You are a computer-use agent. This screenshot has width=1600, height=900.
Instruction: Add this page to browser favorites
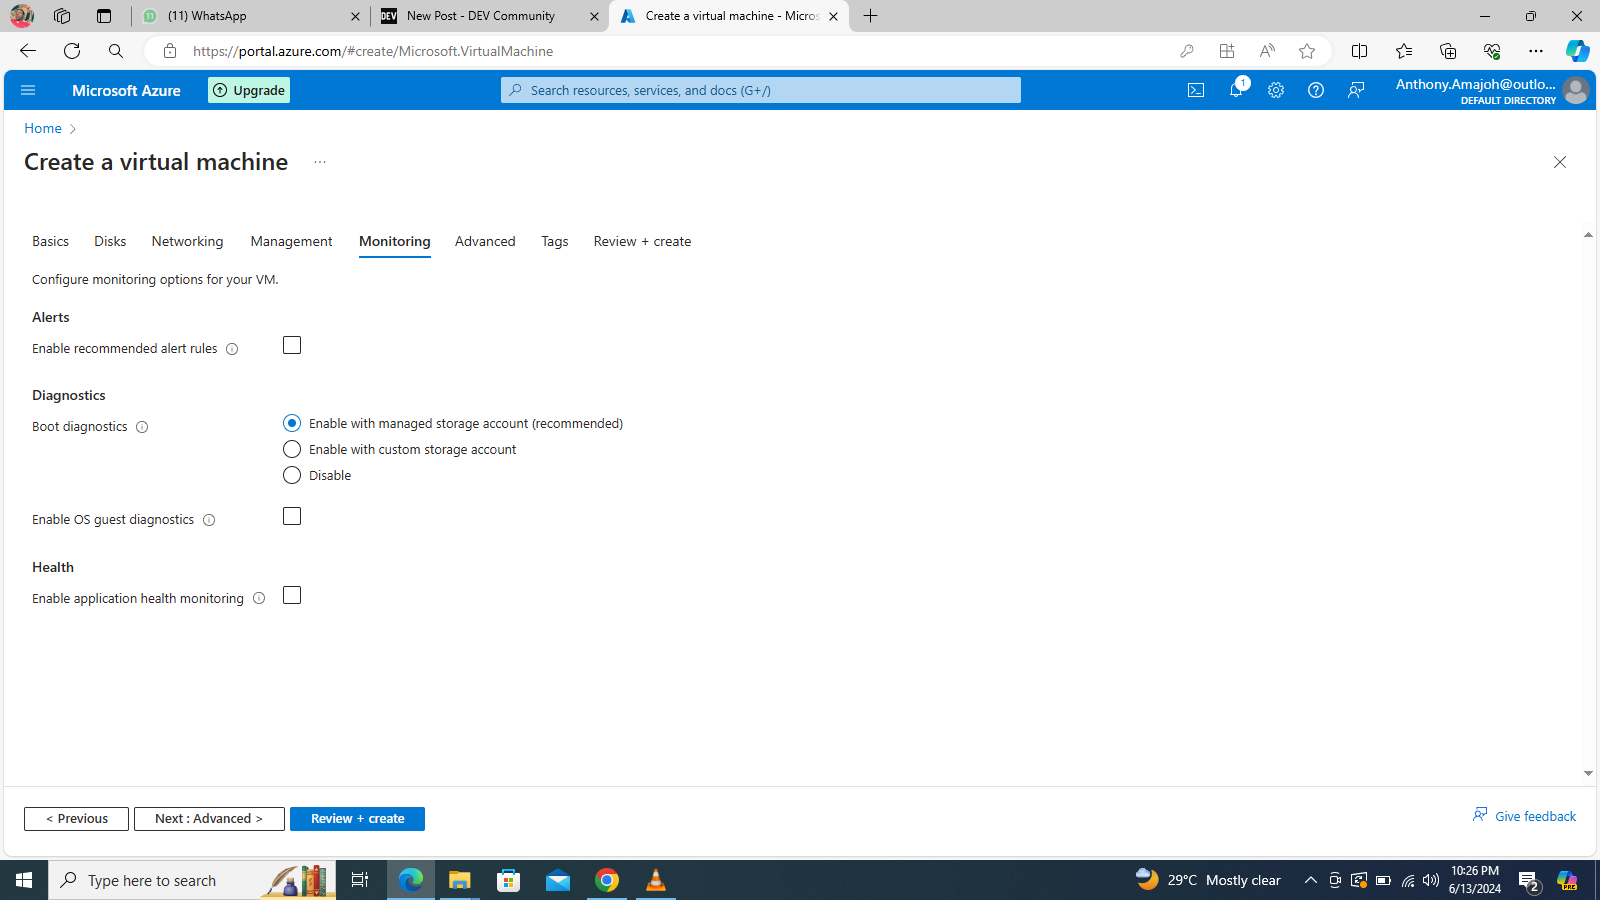(x=1307, y=51)
